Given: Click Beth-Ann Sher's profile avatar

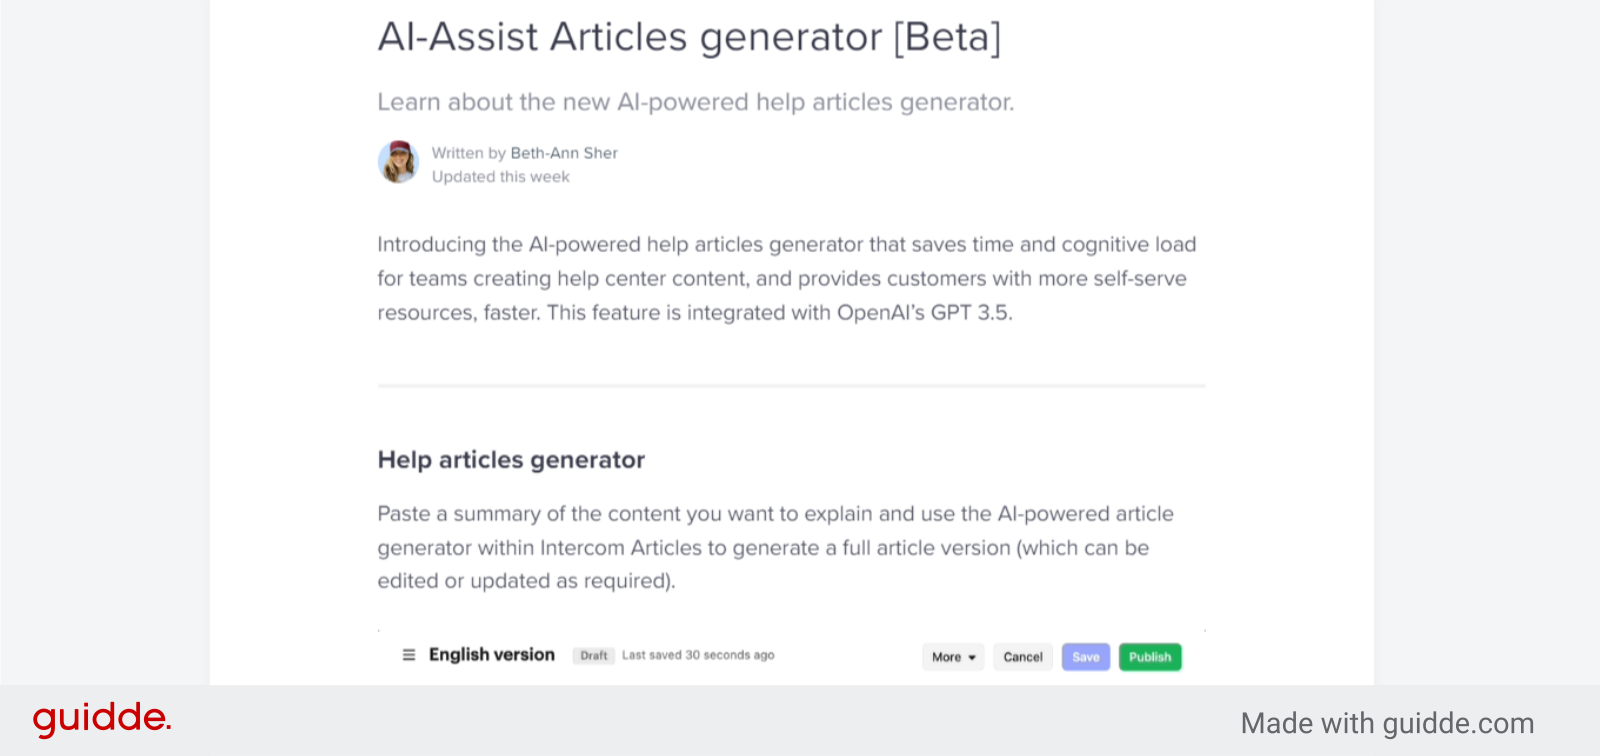Looking at the screenshot, I should 398,162.
